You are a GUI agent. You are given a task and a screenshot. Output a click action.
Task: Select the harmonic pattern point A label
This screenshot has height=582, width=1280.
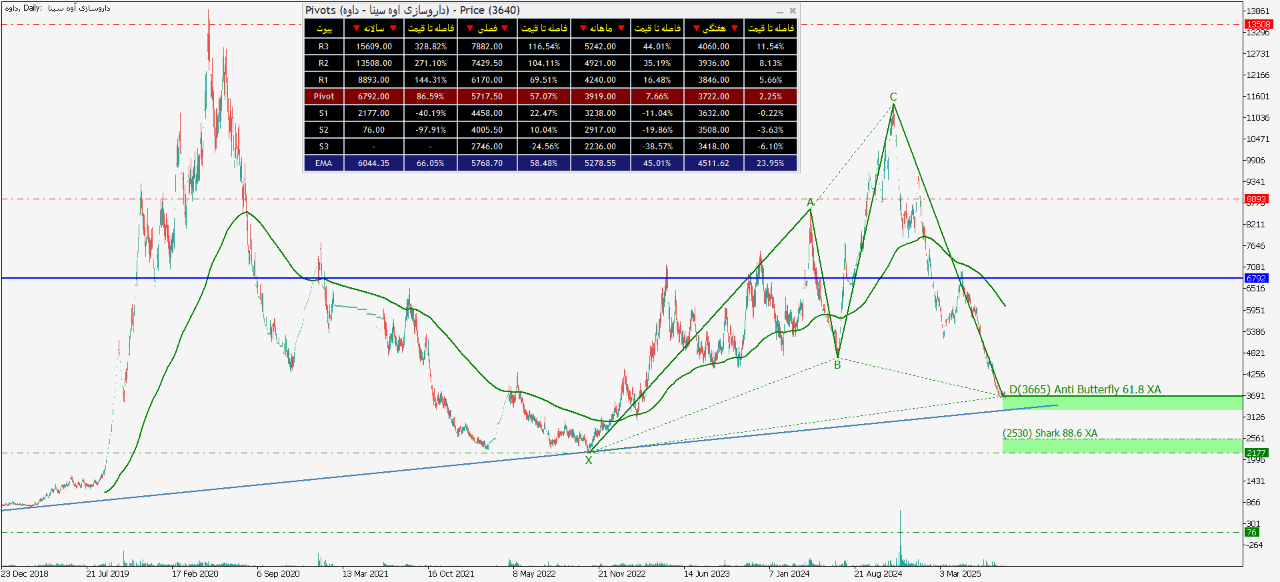tap(810, 202)
